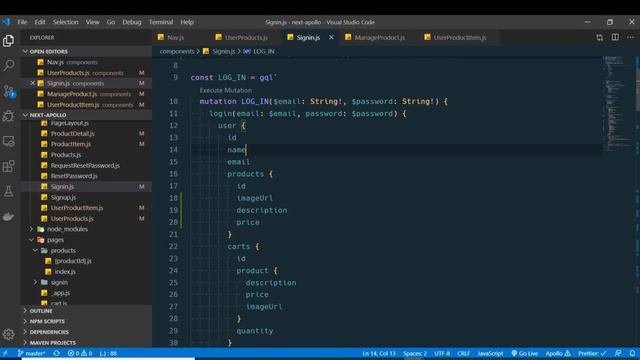Open the Help menu
Viewport: 640px width, 360px height.
point(187,22)
